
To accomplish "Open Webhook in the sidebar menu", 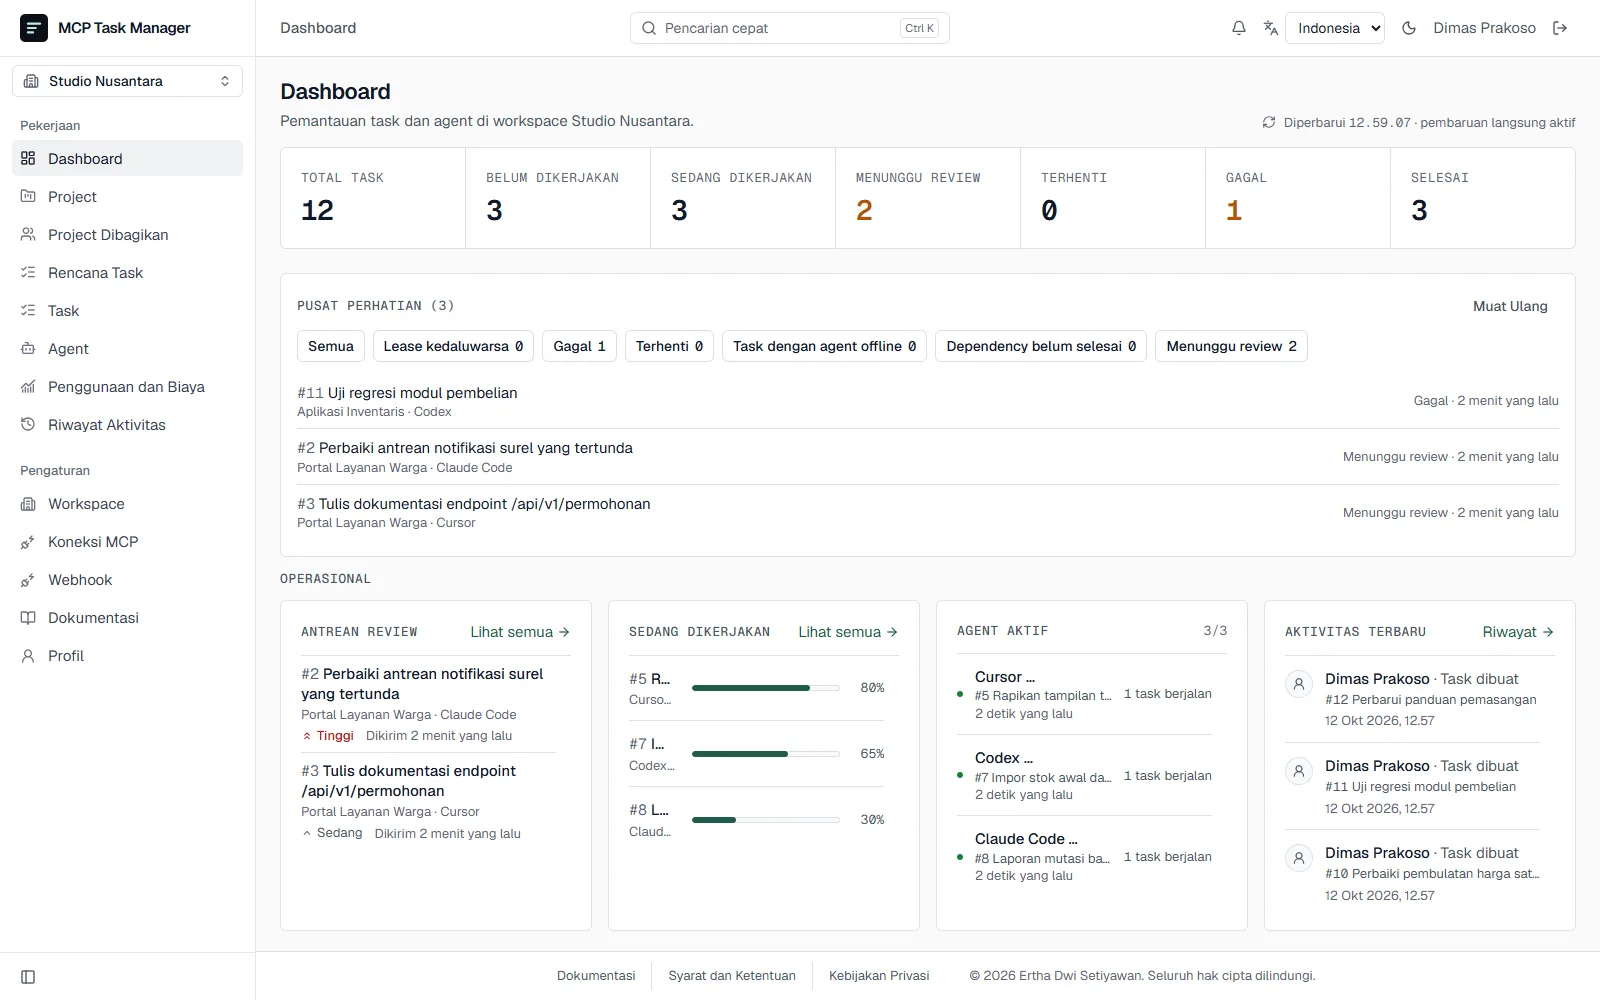I will pyautogui.click(x=127, y=580).
